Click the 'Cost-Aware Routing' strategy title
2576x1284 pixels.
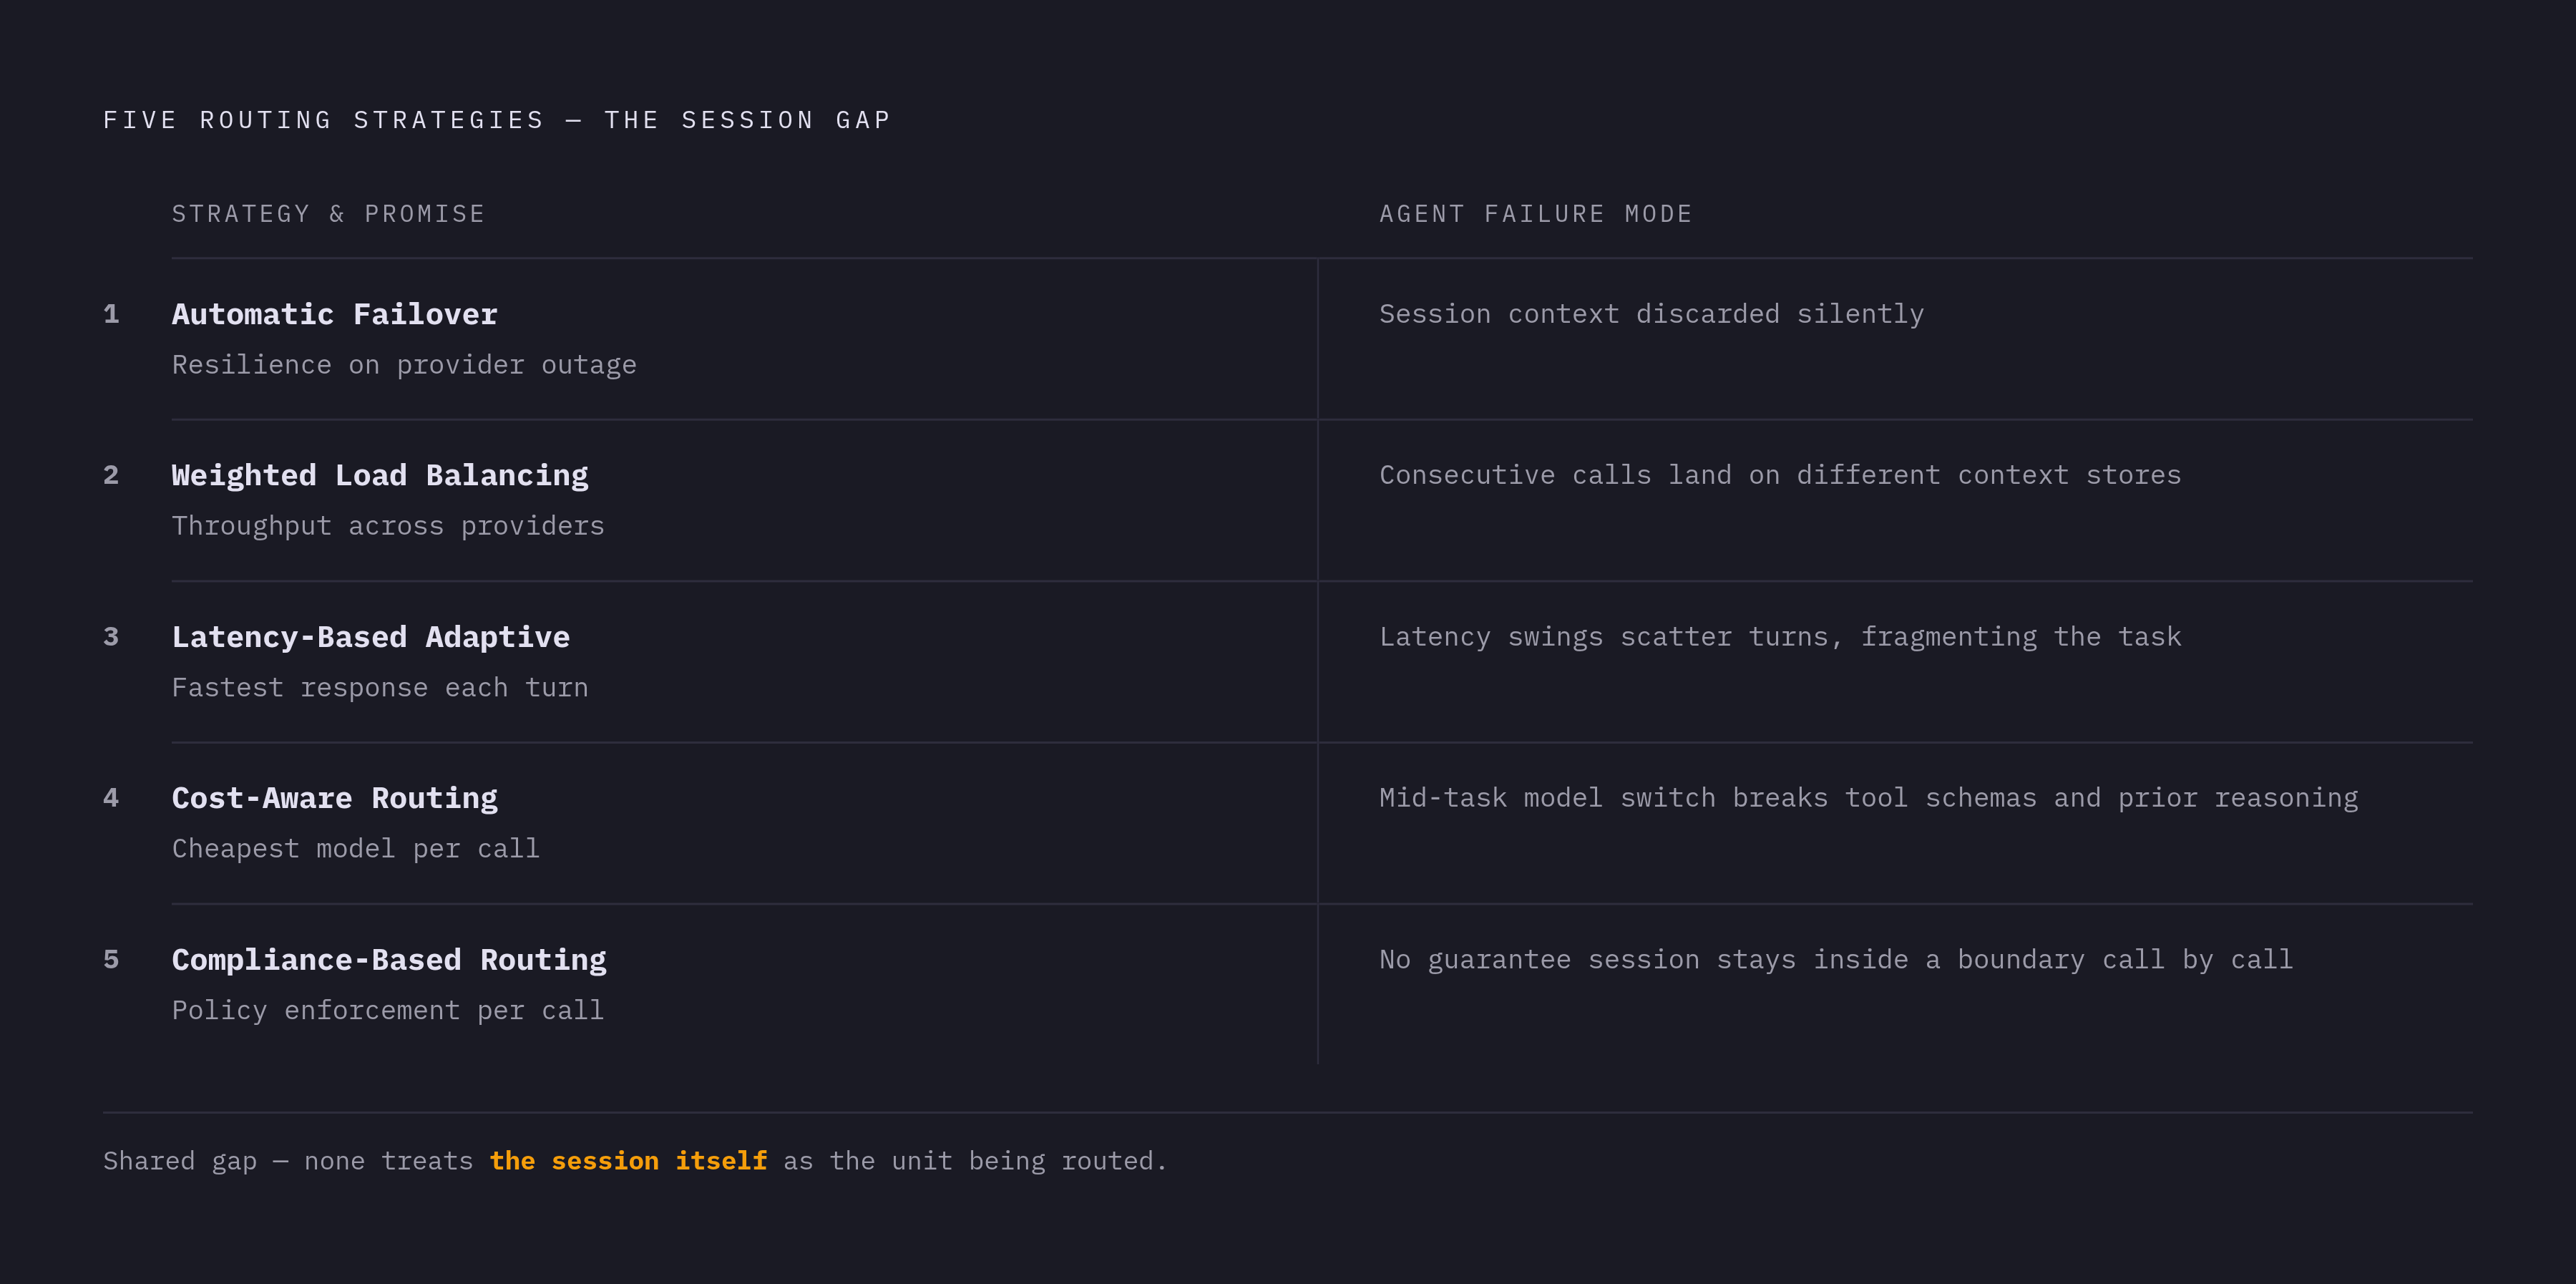pyautogui.click(x=334, y=798)
